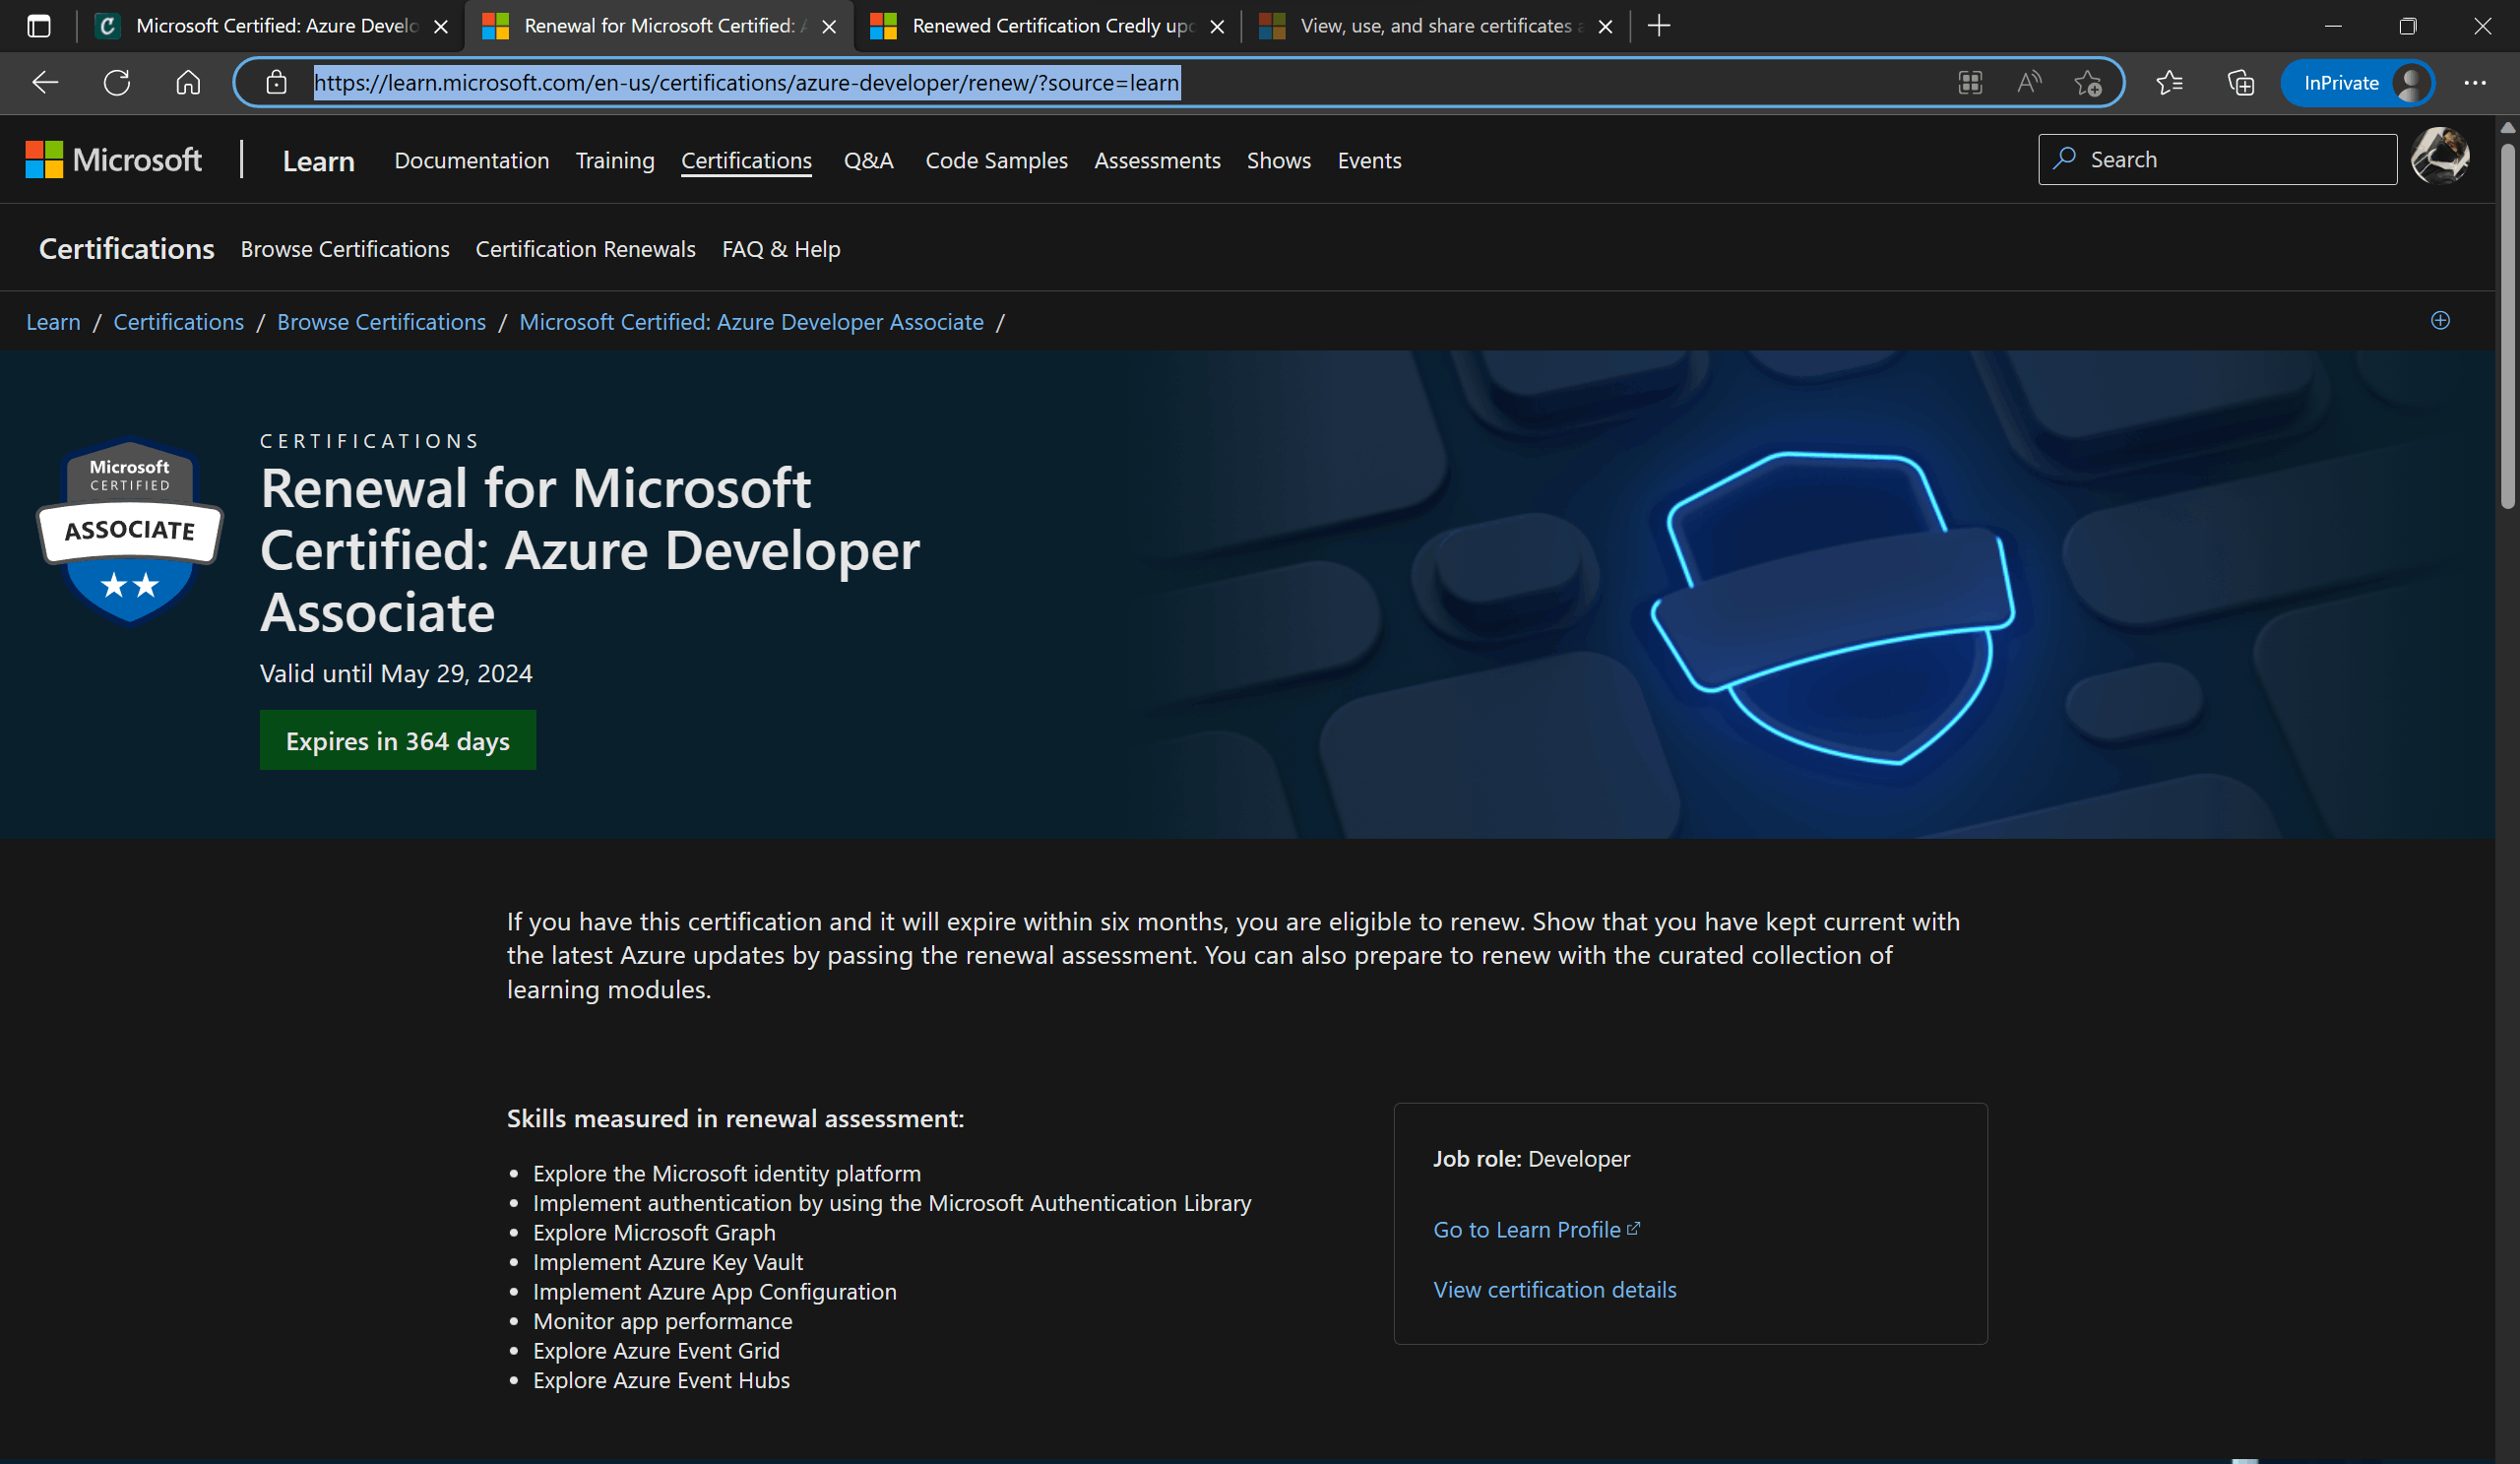Click 'Implement Azure Key Vault' list item
This screenshot has height=1464, width=2520.
click(x=668, y=1262)
